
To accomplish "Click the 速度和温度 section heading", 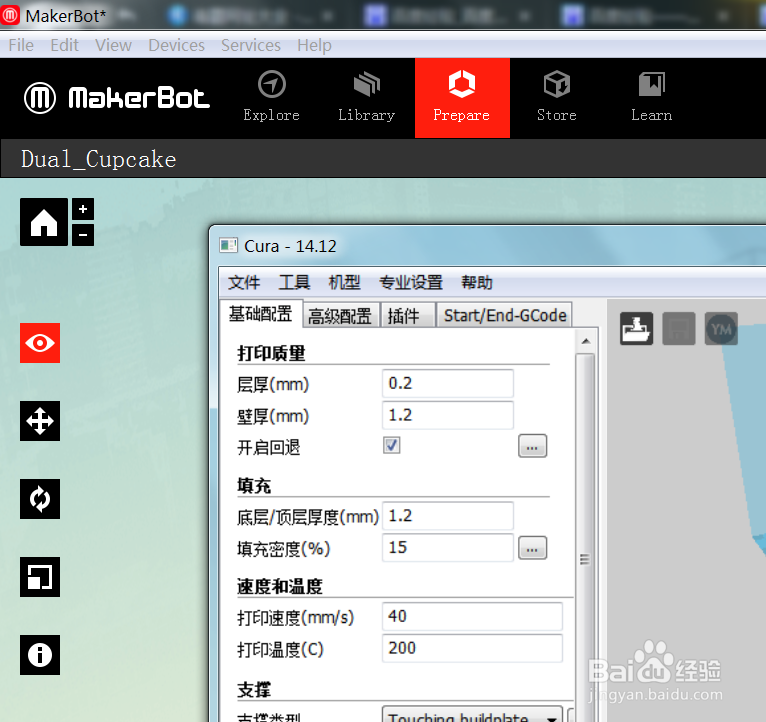I will tap(280, 586).
